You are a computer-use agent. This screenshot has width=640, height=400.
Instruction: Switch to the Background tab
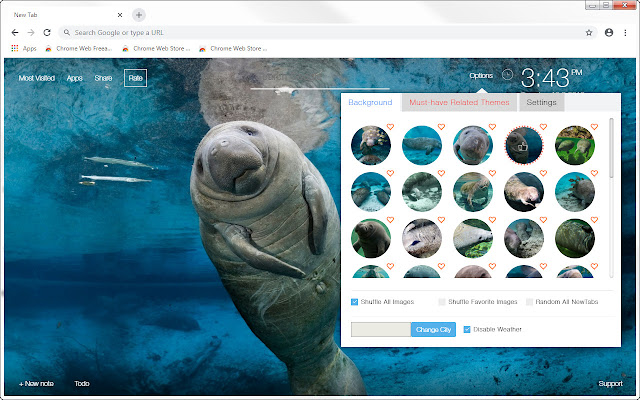[370, 102]
